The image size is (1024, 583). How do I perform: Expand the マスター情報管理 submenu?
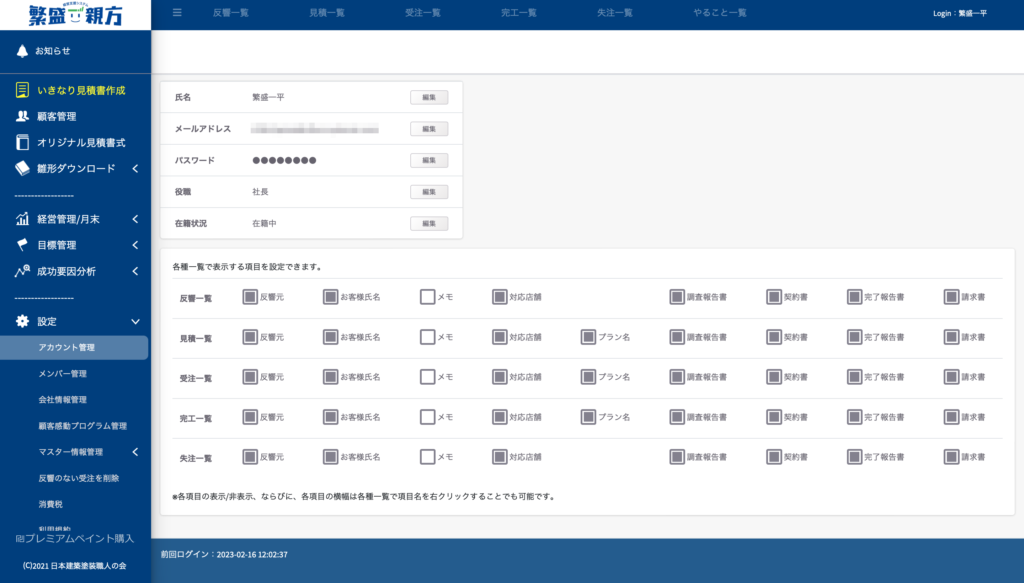(x=135, y=452)
